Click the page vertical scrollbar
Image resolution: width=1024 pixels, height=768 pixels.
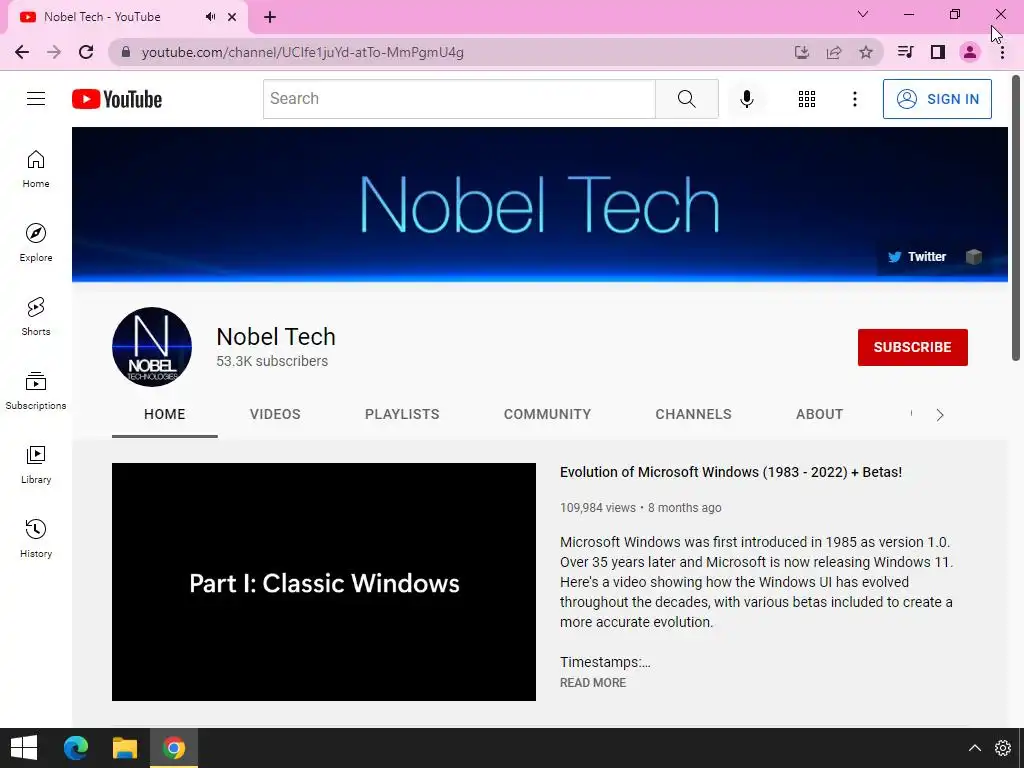coord(1016,219)
